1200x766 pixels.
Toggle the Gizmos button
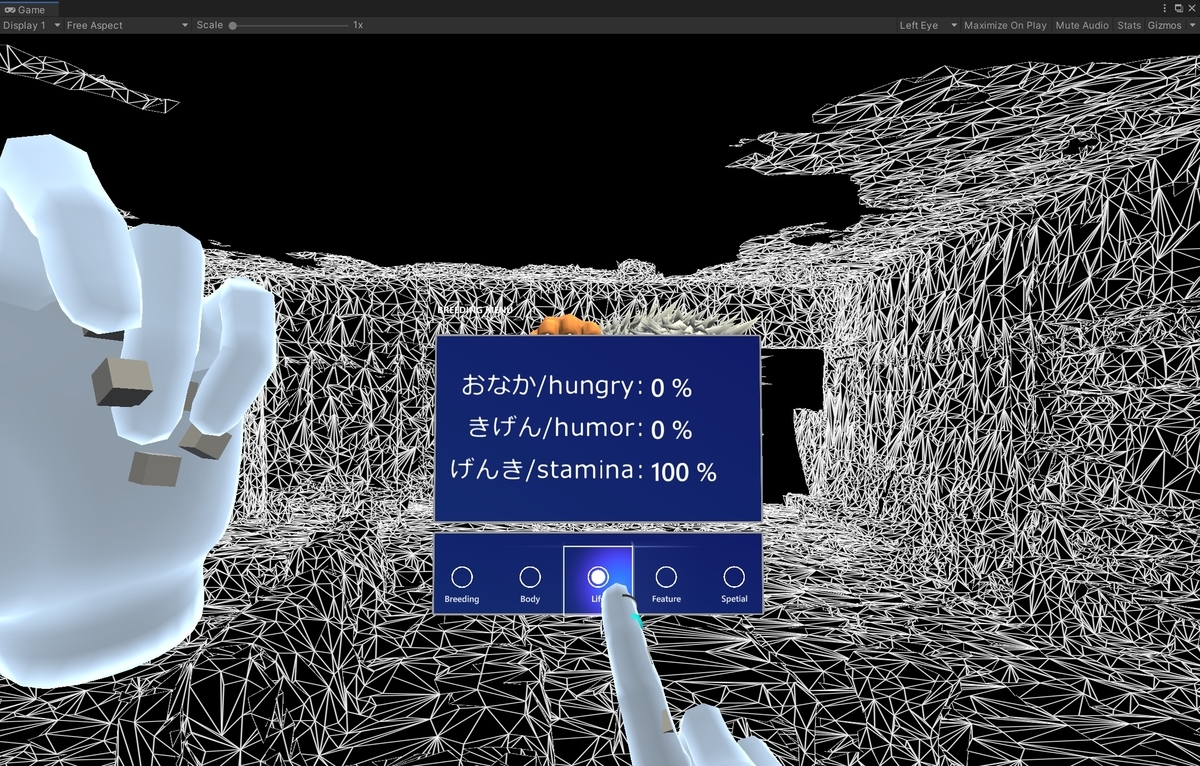(x=1164, y=25)
